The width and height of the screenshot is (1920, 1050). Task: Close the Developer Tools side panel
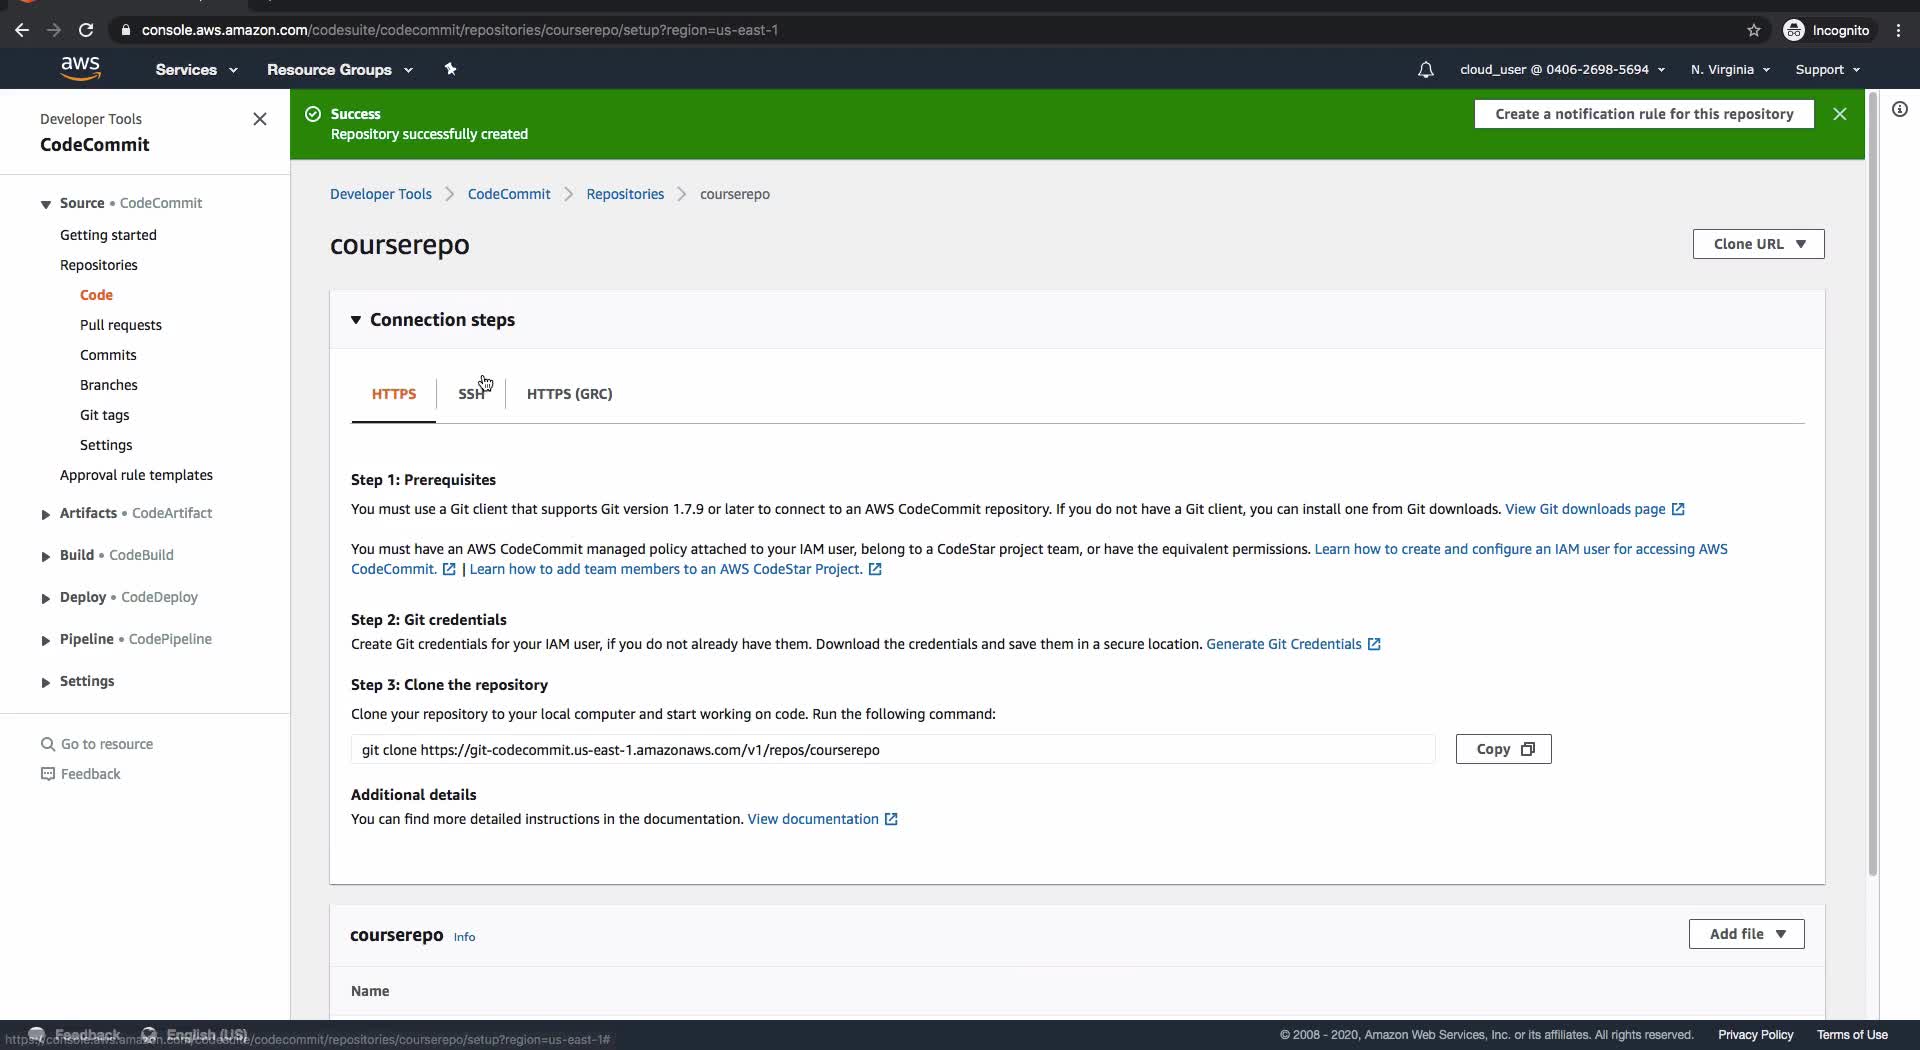click(x=260, y=119)
